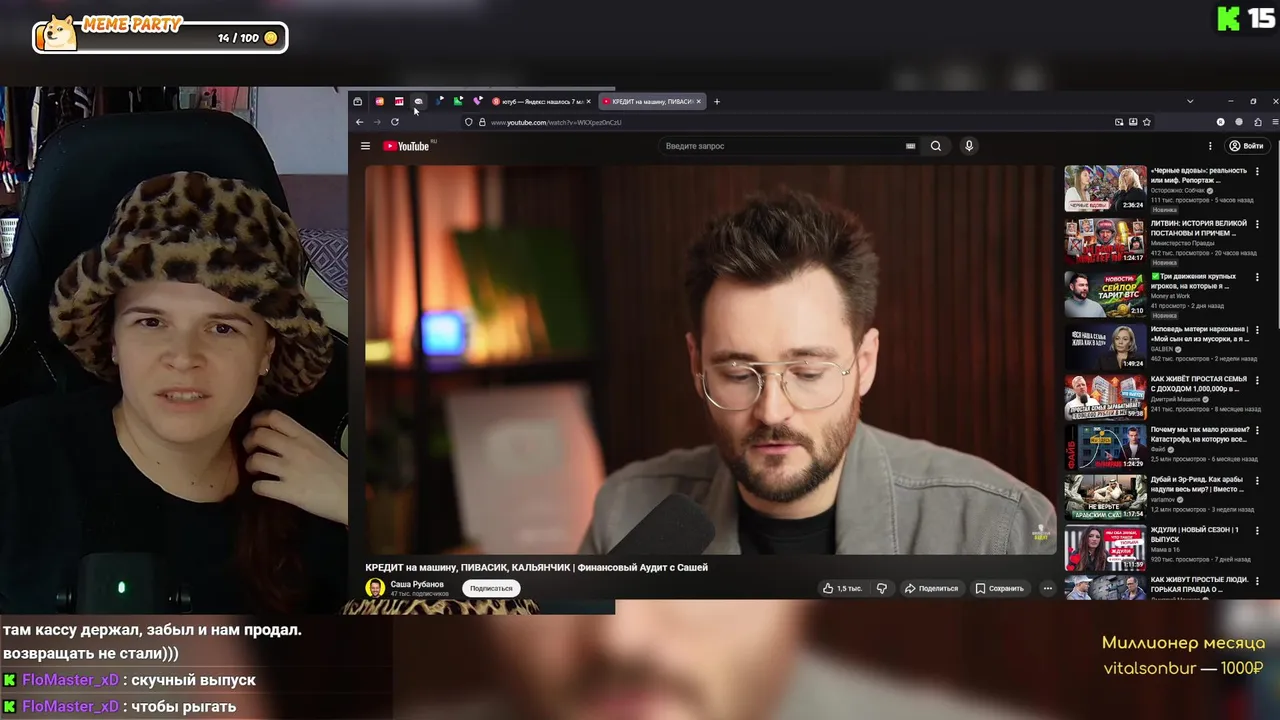This screenshot has height=720, width=1280.
Task: Reload the page with the refresh icon
Action: [395, 122]
